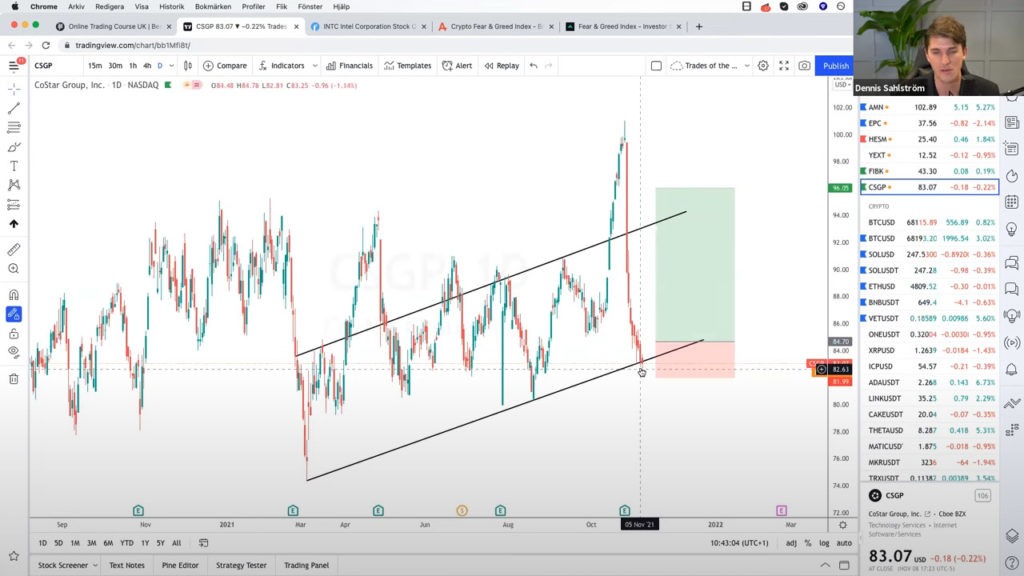Select the trend line drawing tool
Image resolution: width=1024 pixels, height=576 pixels.
tap(14, 108)
